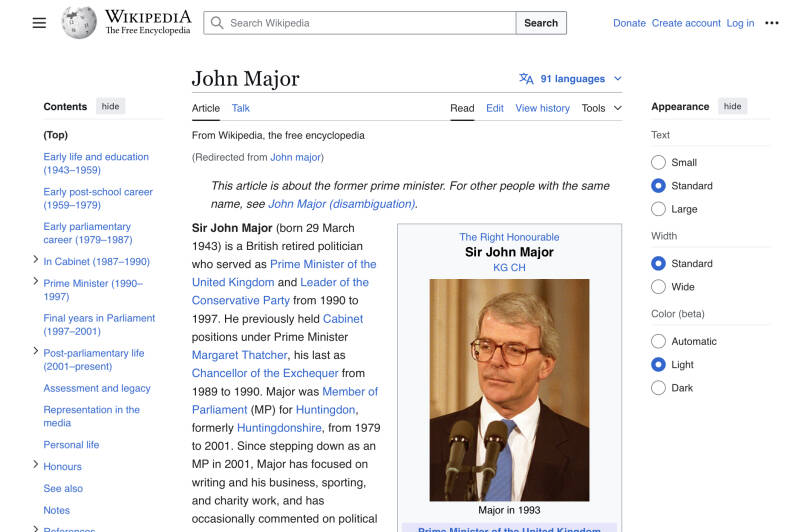Go to Early post-school career section
The image size is (799, 532).
pyautogui.click(x=98, y=198)
